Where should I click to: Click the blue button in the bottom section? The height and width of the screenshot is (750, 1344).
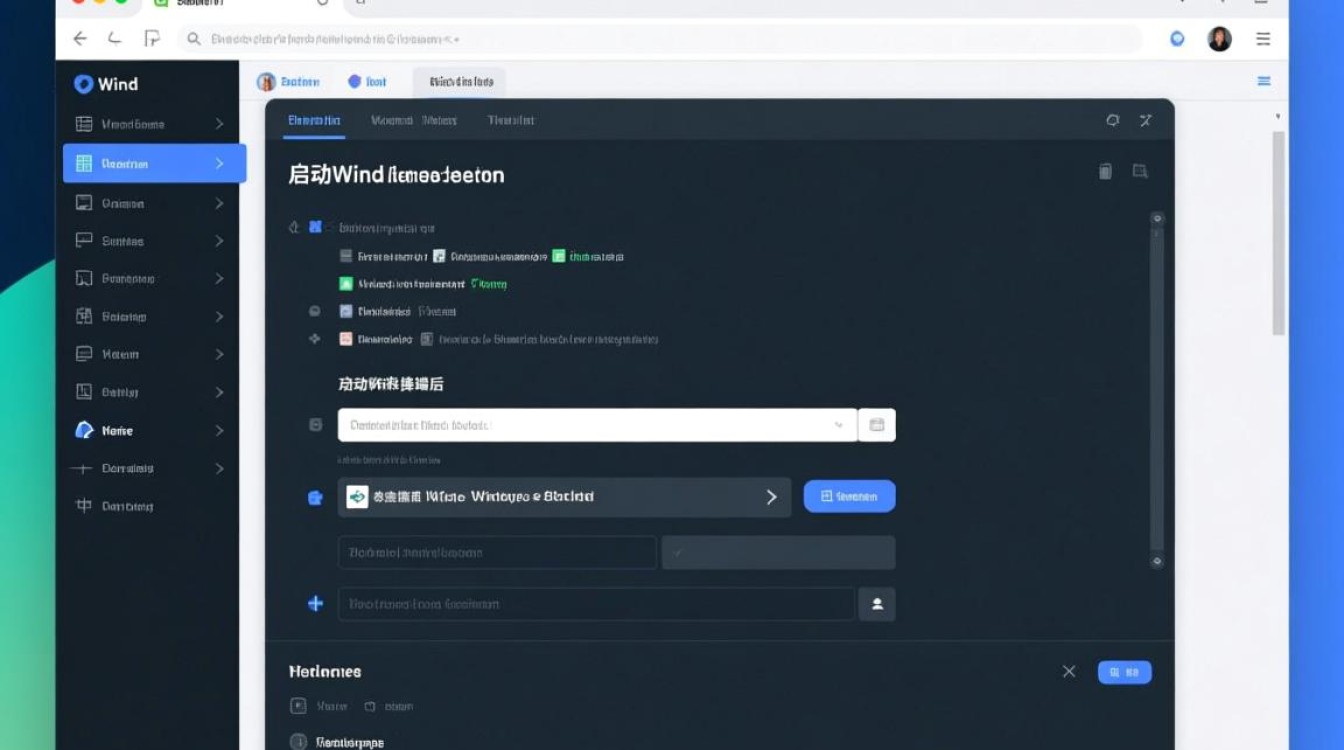[1124, 672]
